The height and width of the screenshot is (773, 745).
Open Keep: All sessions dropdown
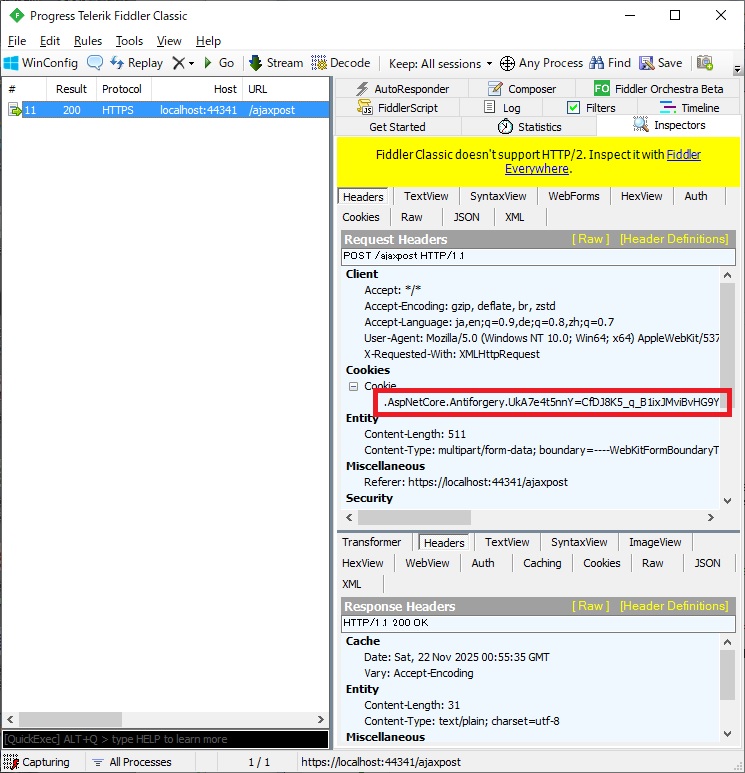pyautogui.click(x=440, y=64)
